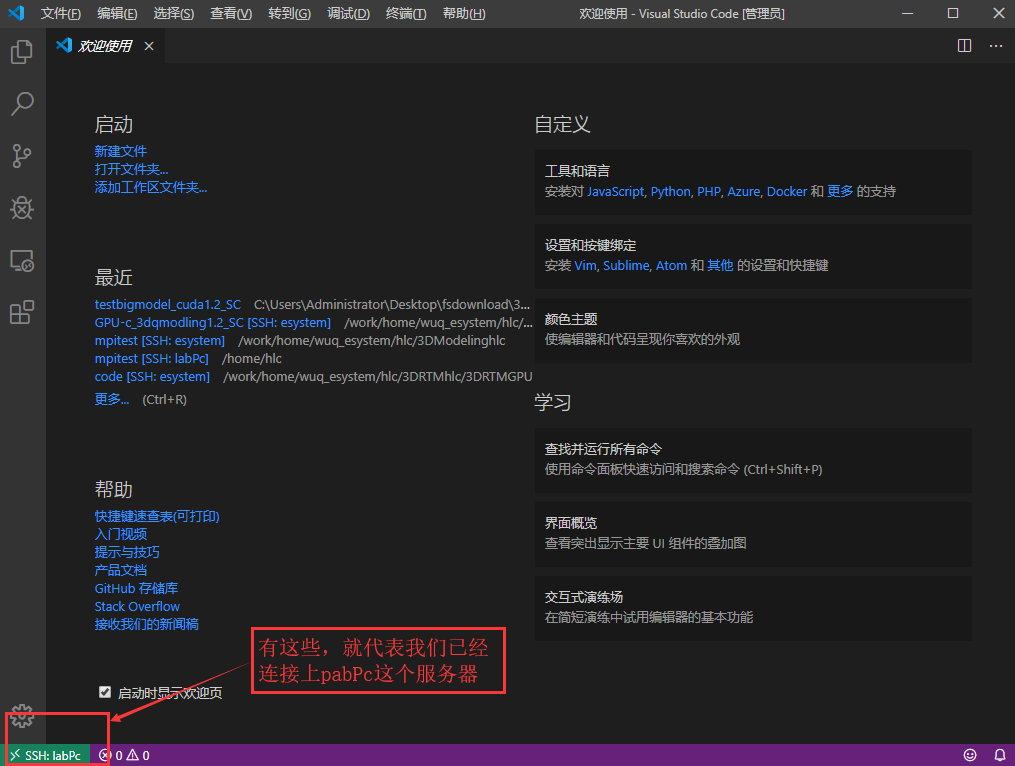Open the 提示与技巧 link
Image resolution: width=1015 pixels, height=766 pixels.
tap(127, 552)
